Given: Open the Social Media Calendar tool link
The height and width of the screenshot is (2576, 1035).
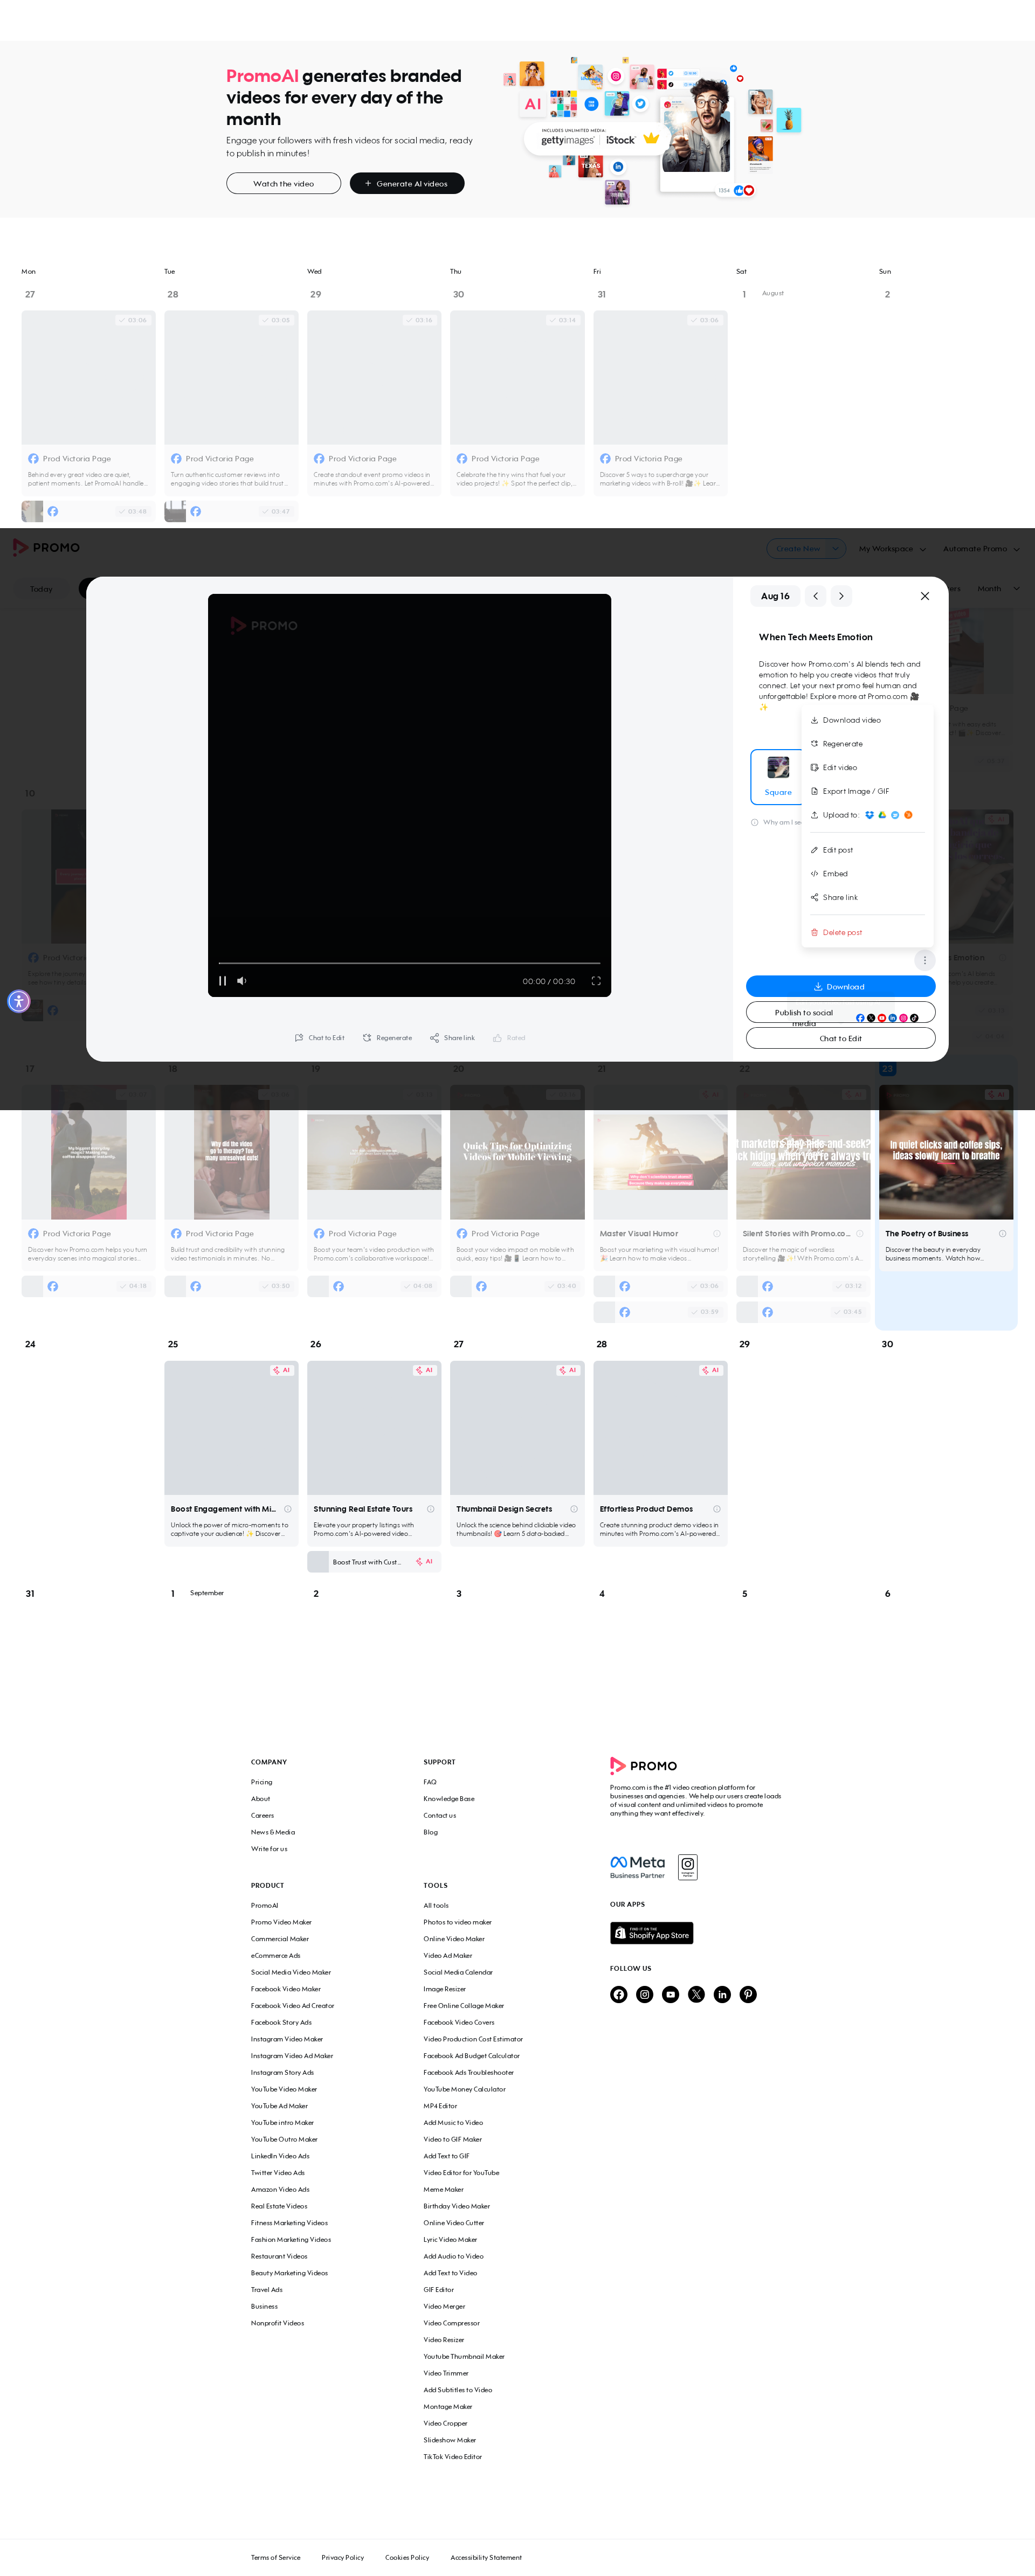Looking at the screenshot, I should [458, 1972].
